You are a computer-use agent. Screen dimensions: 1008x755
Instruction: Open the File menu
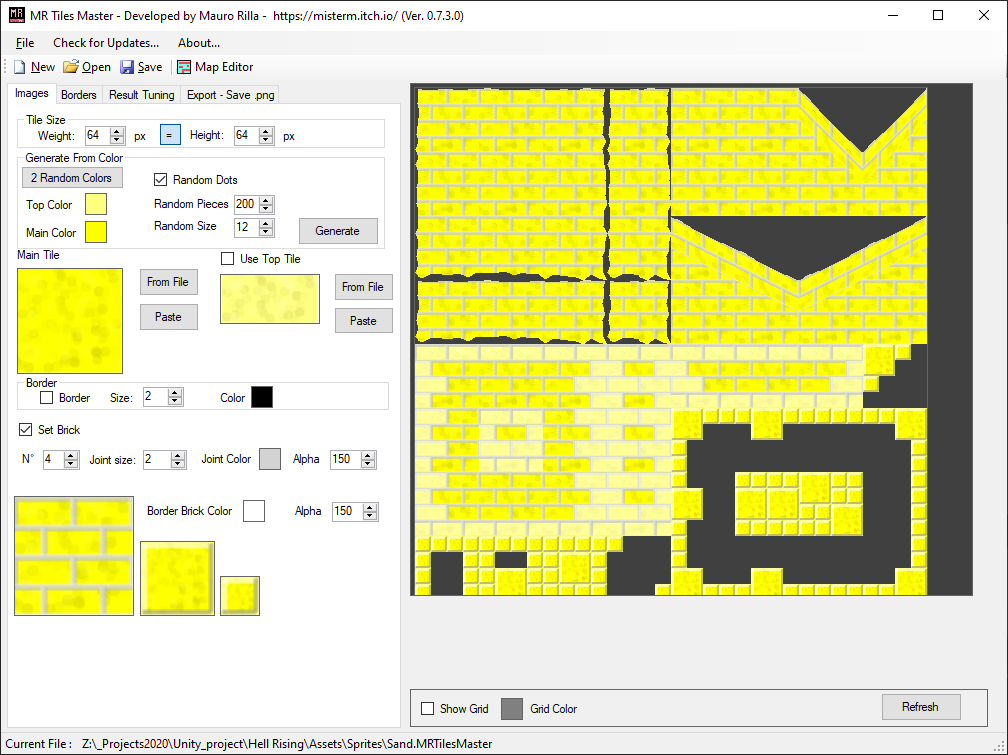25,43
